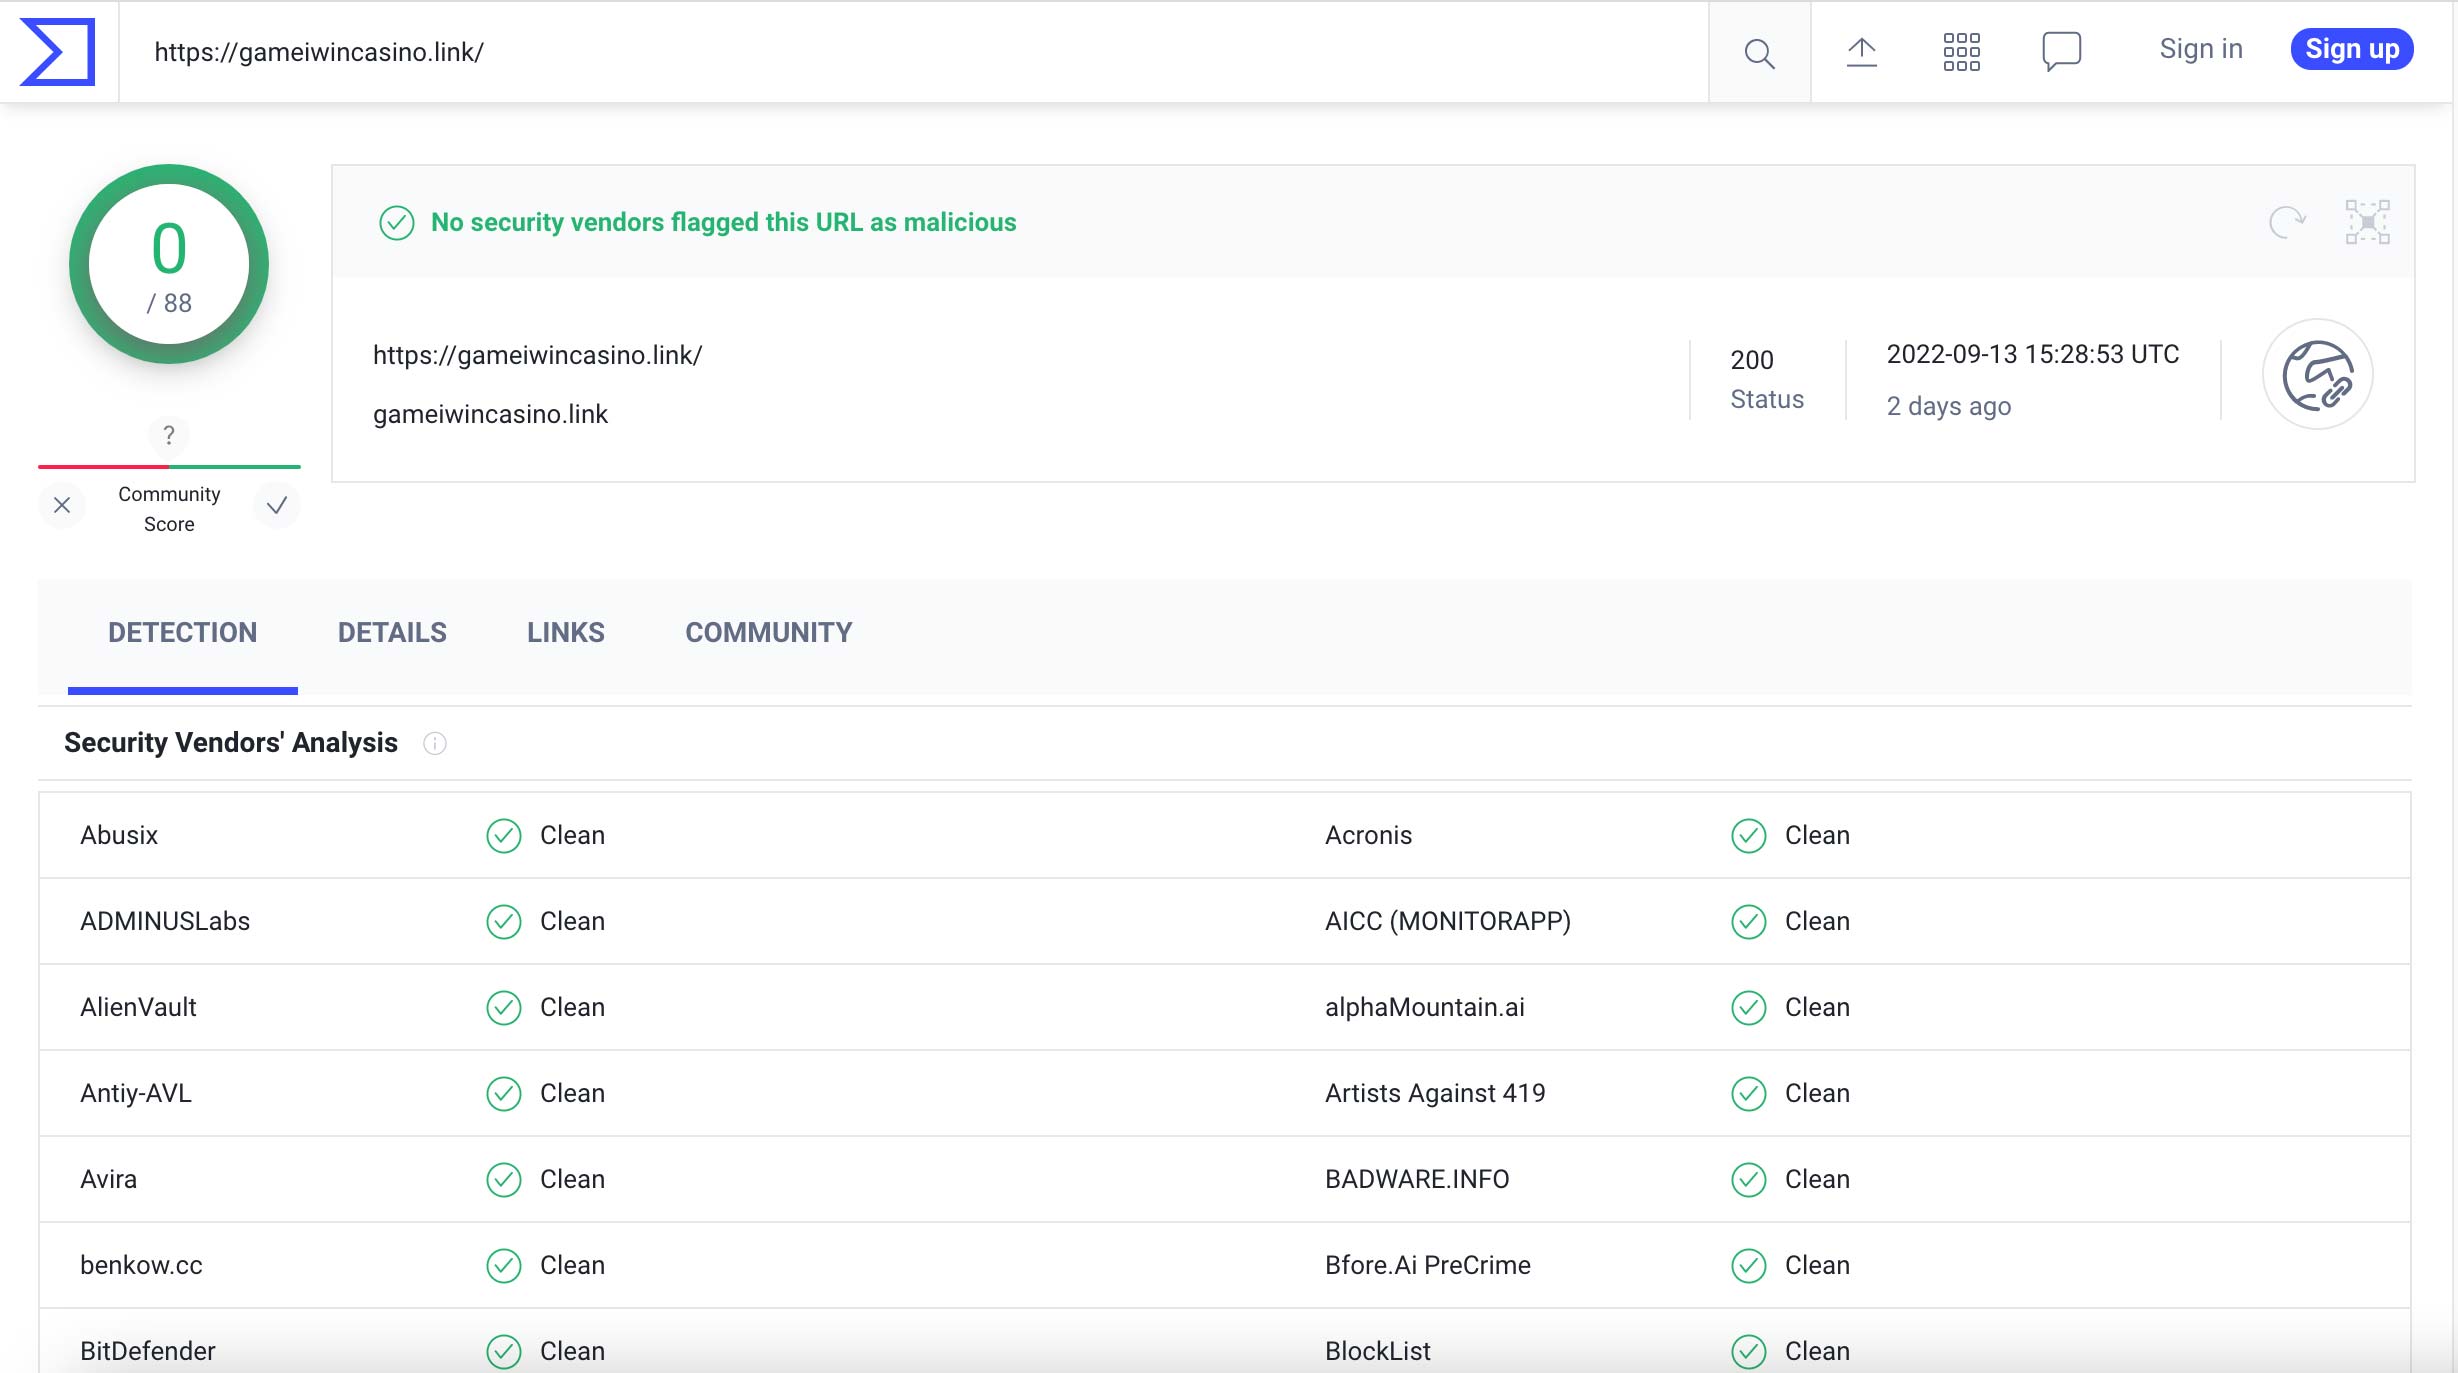This screenshot has height=1373, width=2458.
Task: Click the upload file arrow icon
Action: coord(1861,51)
